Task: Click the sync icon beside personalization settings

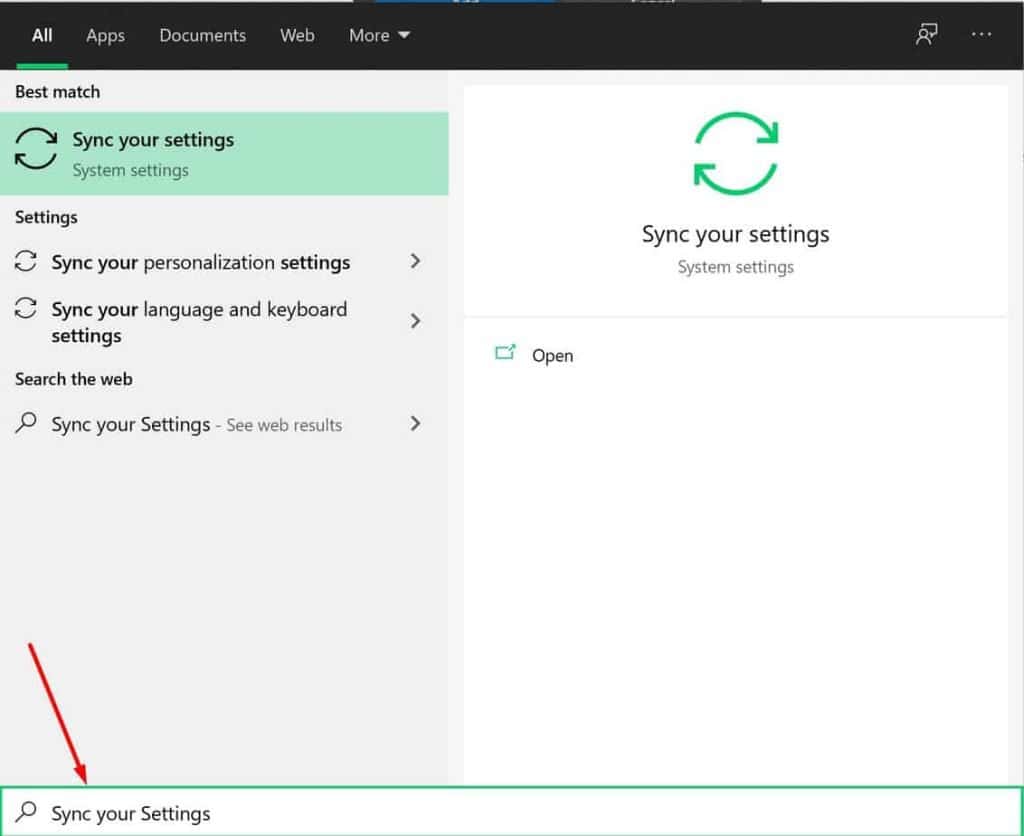Action: click(x=25, y=261)
